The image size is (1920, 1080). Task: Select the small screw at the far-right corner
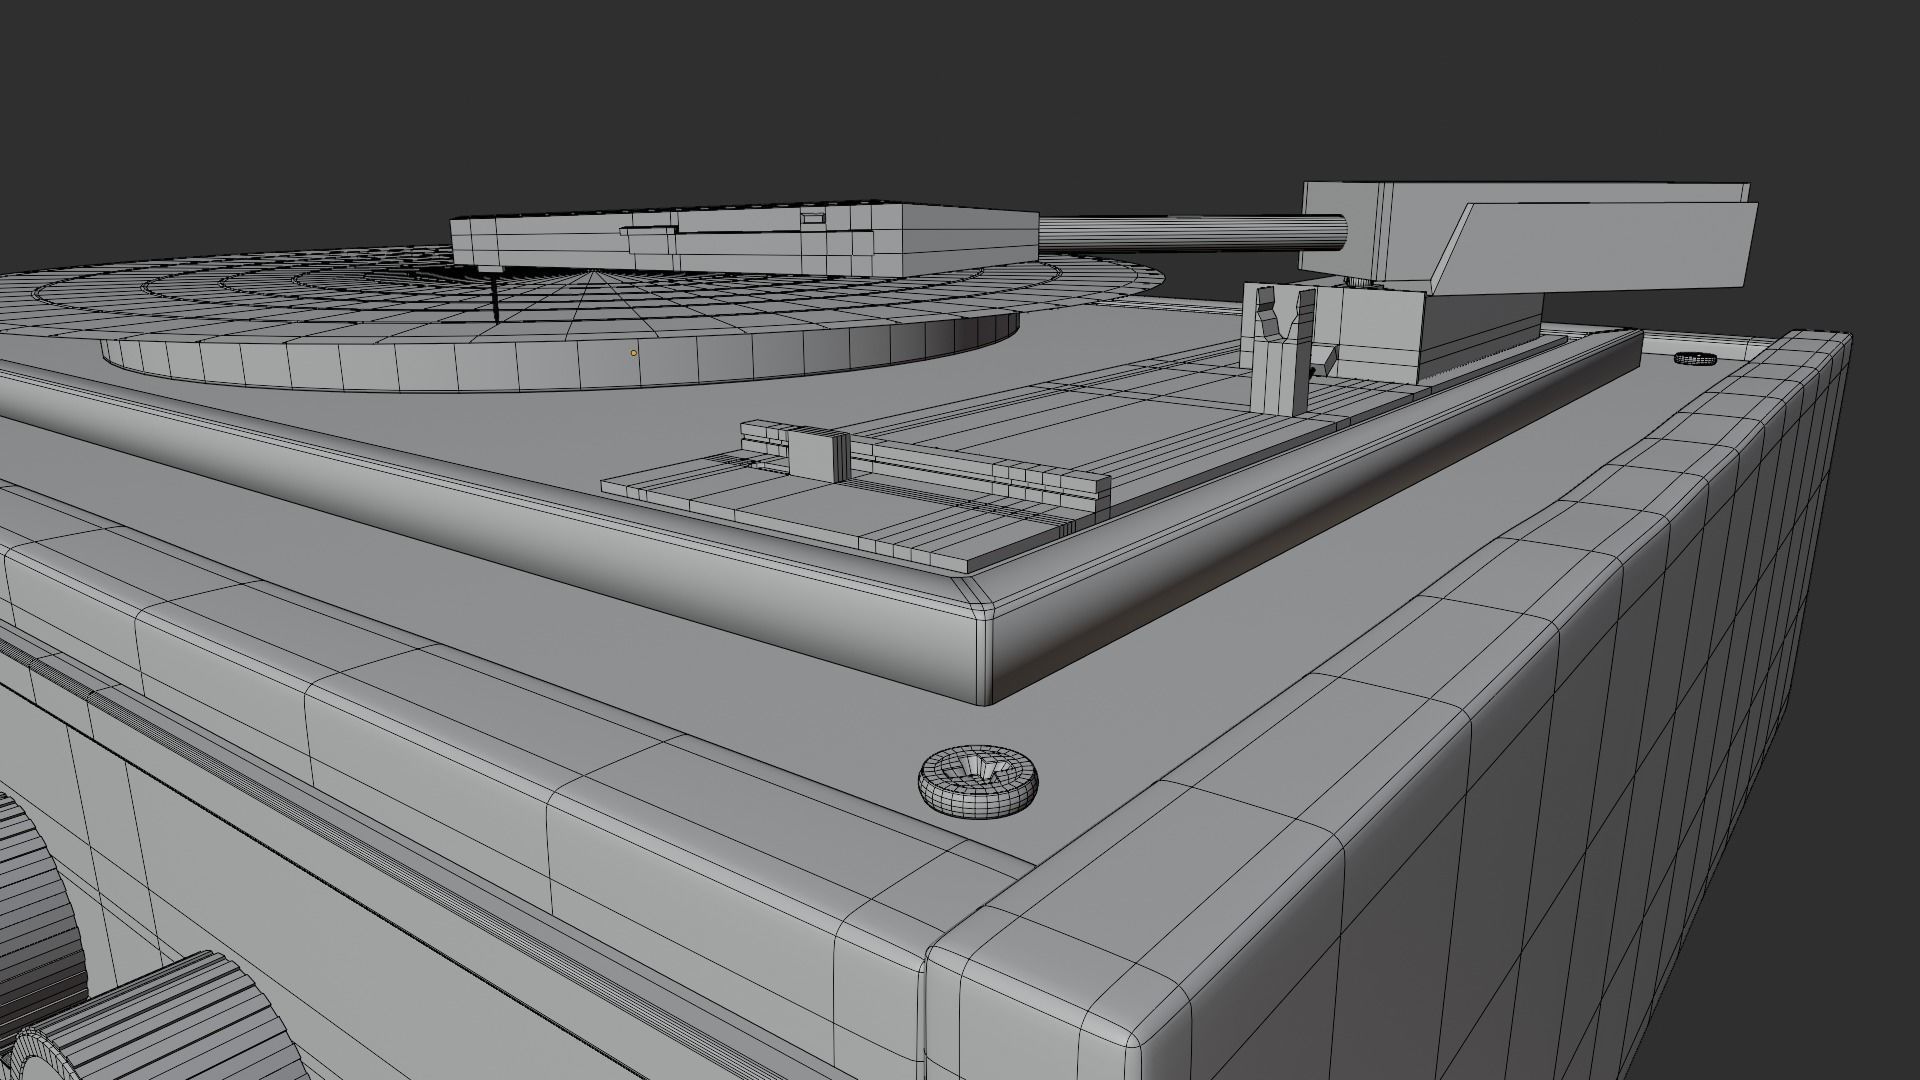point(1695,358)
